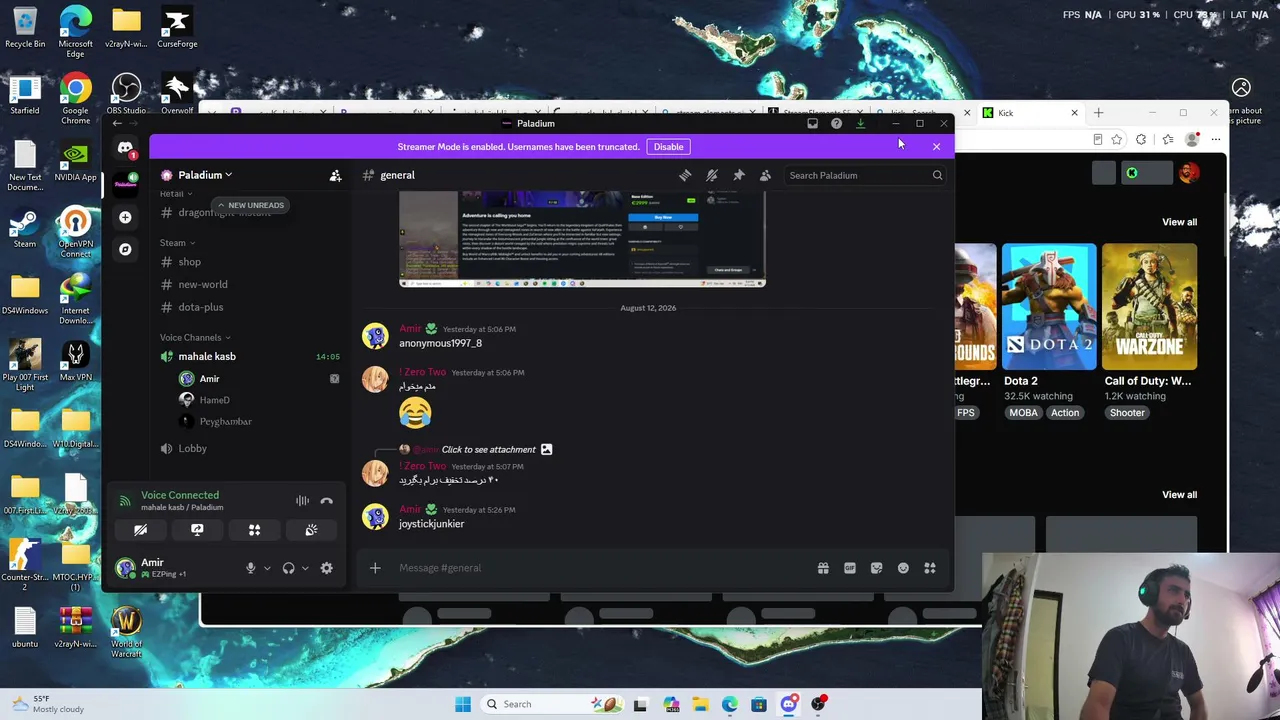Turn on camera in voice panel
The width and height of the screenshot is (1280, 720).
(140, 530)
